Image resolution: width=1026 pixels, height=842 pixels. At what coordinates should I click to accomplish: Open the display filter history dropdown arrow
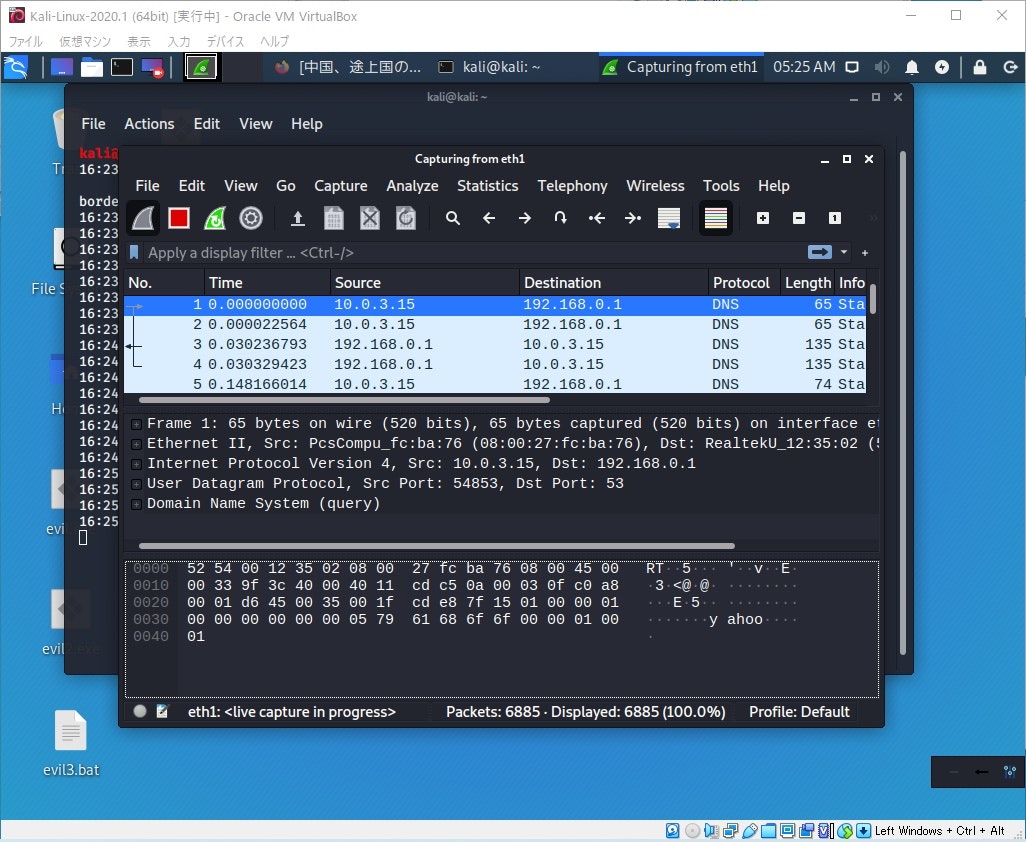(843, 252)
